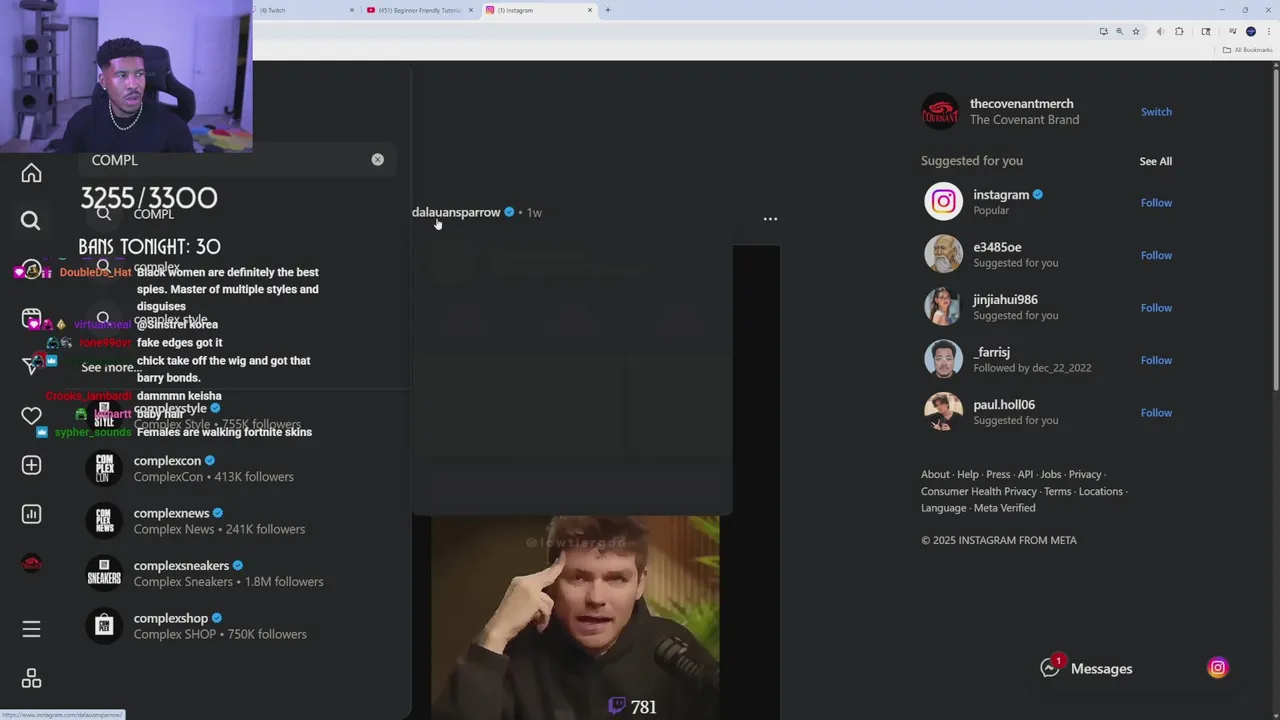Viewport: 1280px width, 720px height.
Task: Click the zoom magnifier in address bar
Action: click(1119, 32)
